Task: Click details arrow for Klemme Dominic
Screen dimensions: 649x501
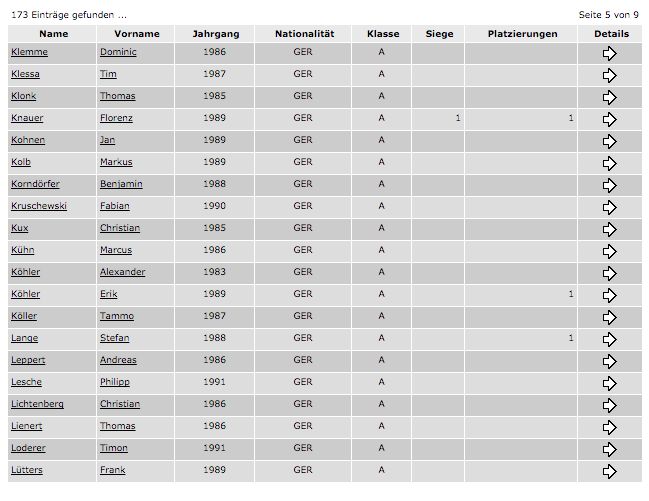Action: coord(610,53)
